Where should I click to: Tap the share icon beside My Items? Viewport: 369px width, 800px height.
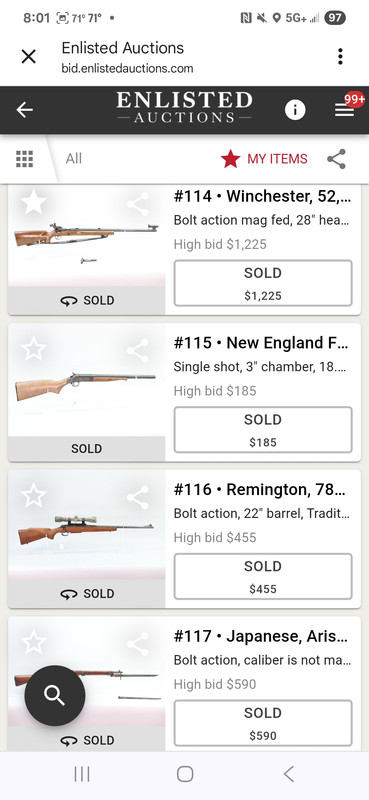336,159
